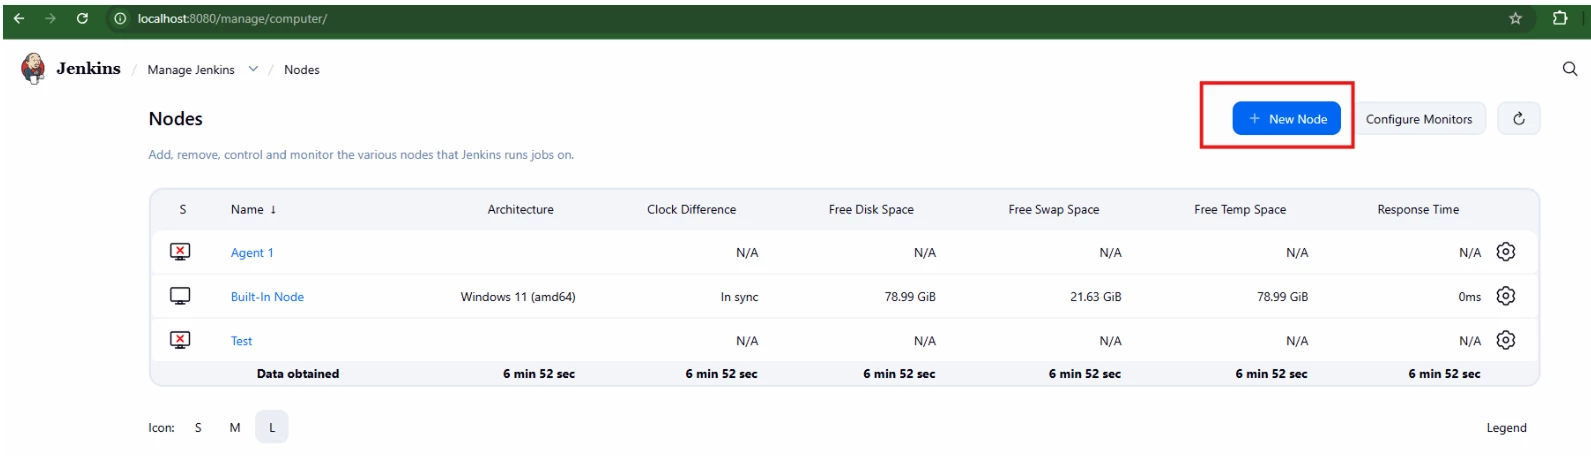1591x456 pixels.
Task: Click the Data obtained row label
Action: (x=298, y=374)
